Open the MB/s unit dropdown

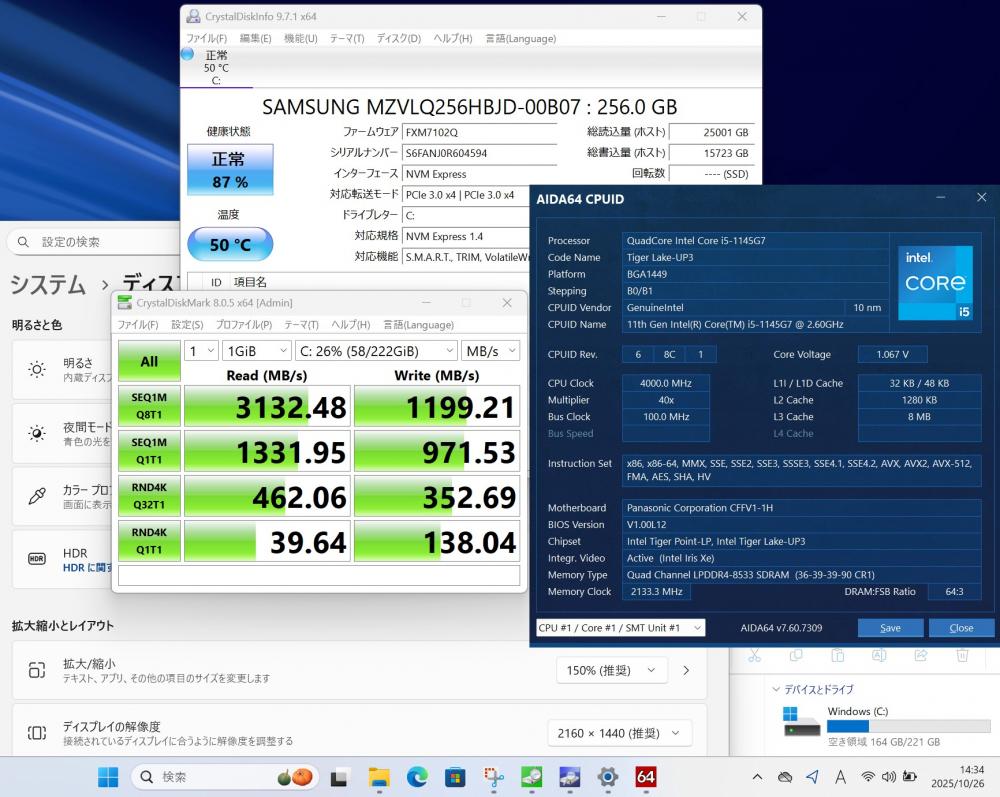(x=490, y=351)
